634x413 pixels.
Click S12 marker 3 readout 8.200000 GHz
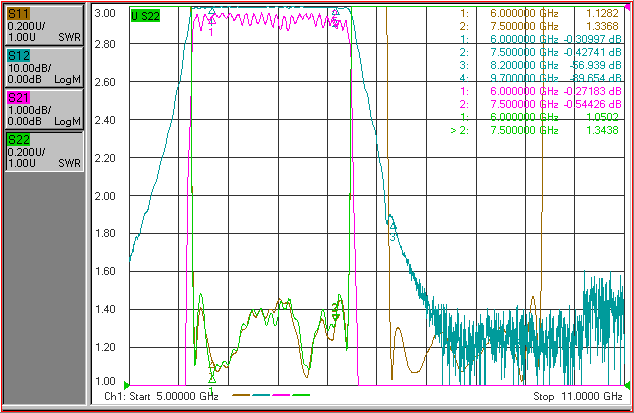[524, 65]
